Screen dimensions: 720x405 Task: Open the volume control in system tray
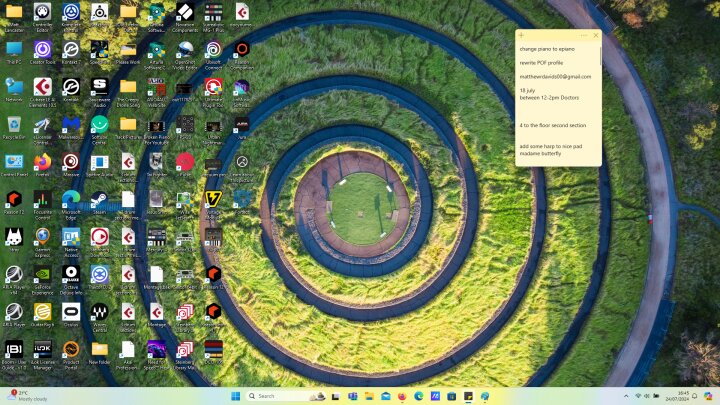point(647,396)
